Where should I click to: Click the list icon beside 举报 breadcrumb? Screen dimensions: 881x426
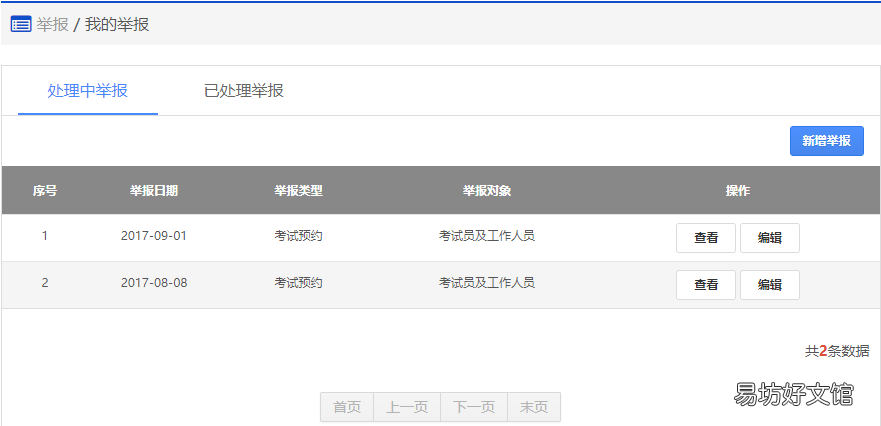point(21,25)
